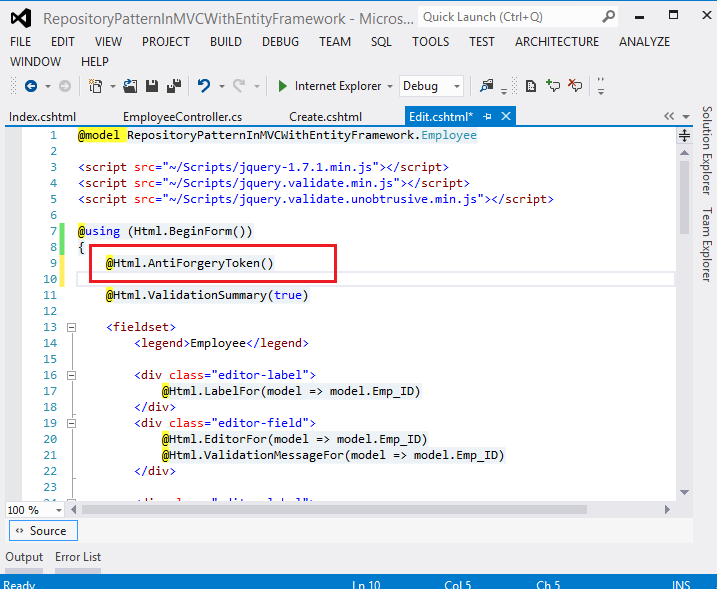The height and width of the screenshot is (589, 717).
Task: Switch to the EmployeeController.cs tab
Action: tap(182, 117)
